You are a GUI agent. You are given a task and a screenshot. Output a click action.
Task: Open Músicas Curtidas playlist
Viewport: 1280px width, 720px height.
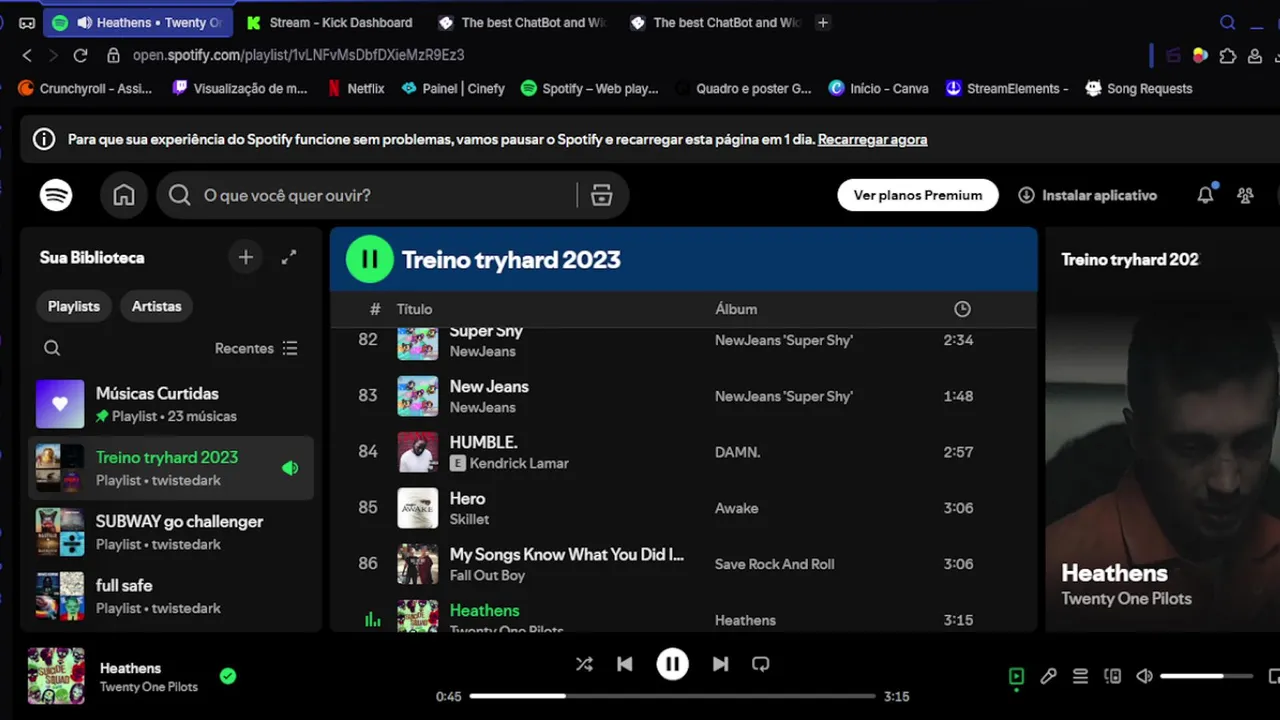171,404
